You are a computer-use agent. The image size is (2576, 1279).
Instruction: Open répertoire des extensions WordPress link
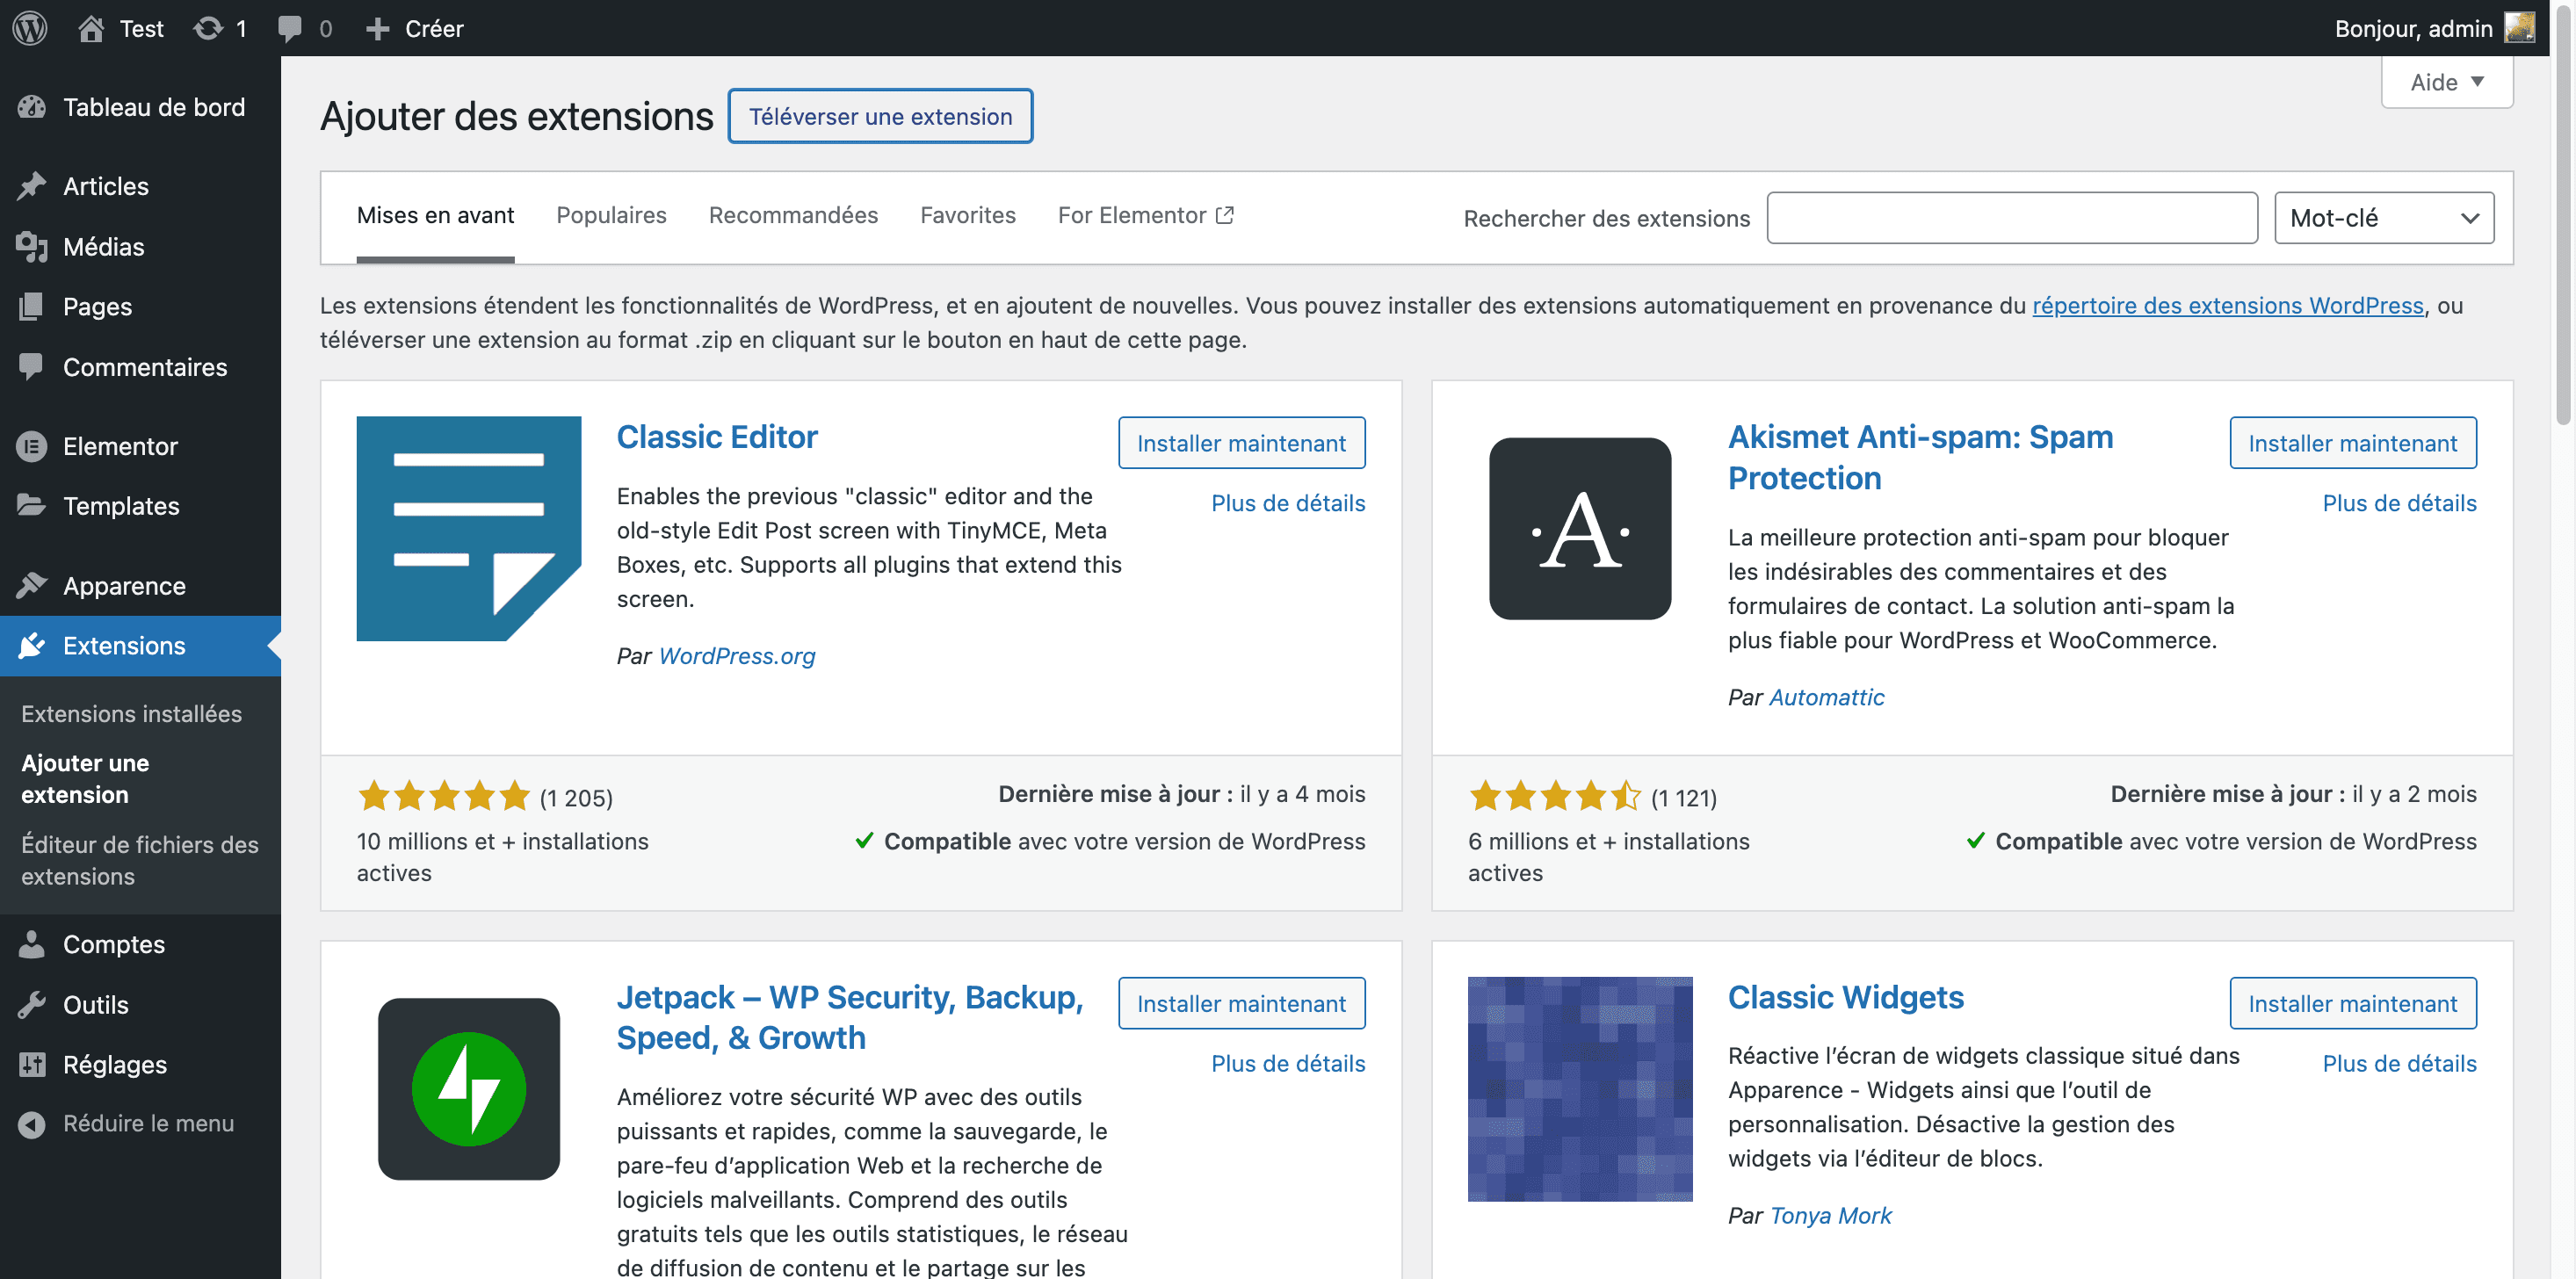[2228, 305]
